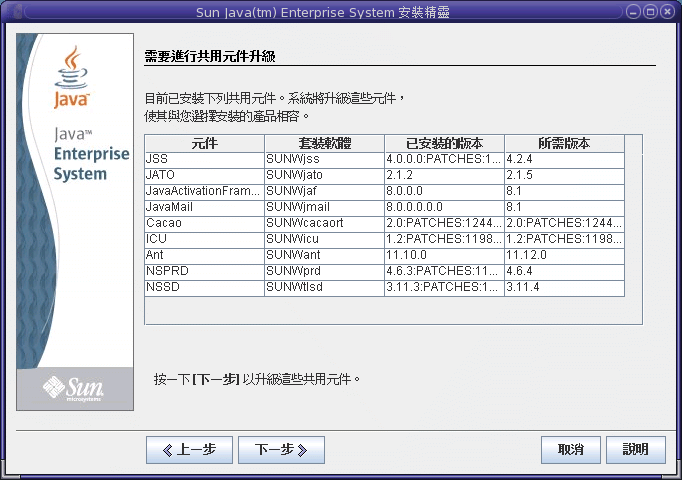Select the 套裝軟體 column header

click(x=324, y=143)
